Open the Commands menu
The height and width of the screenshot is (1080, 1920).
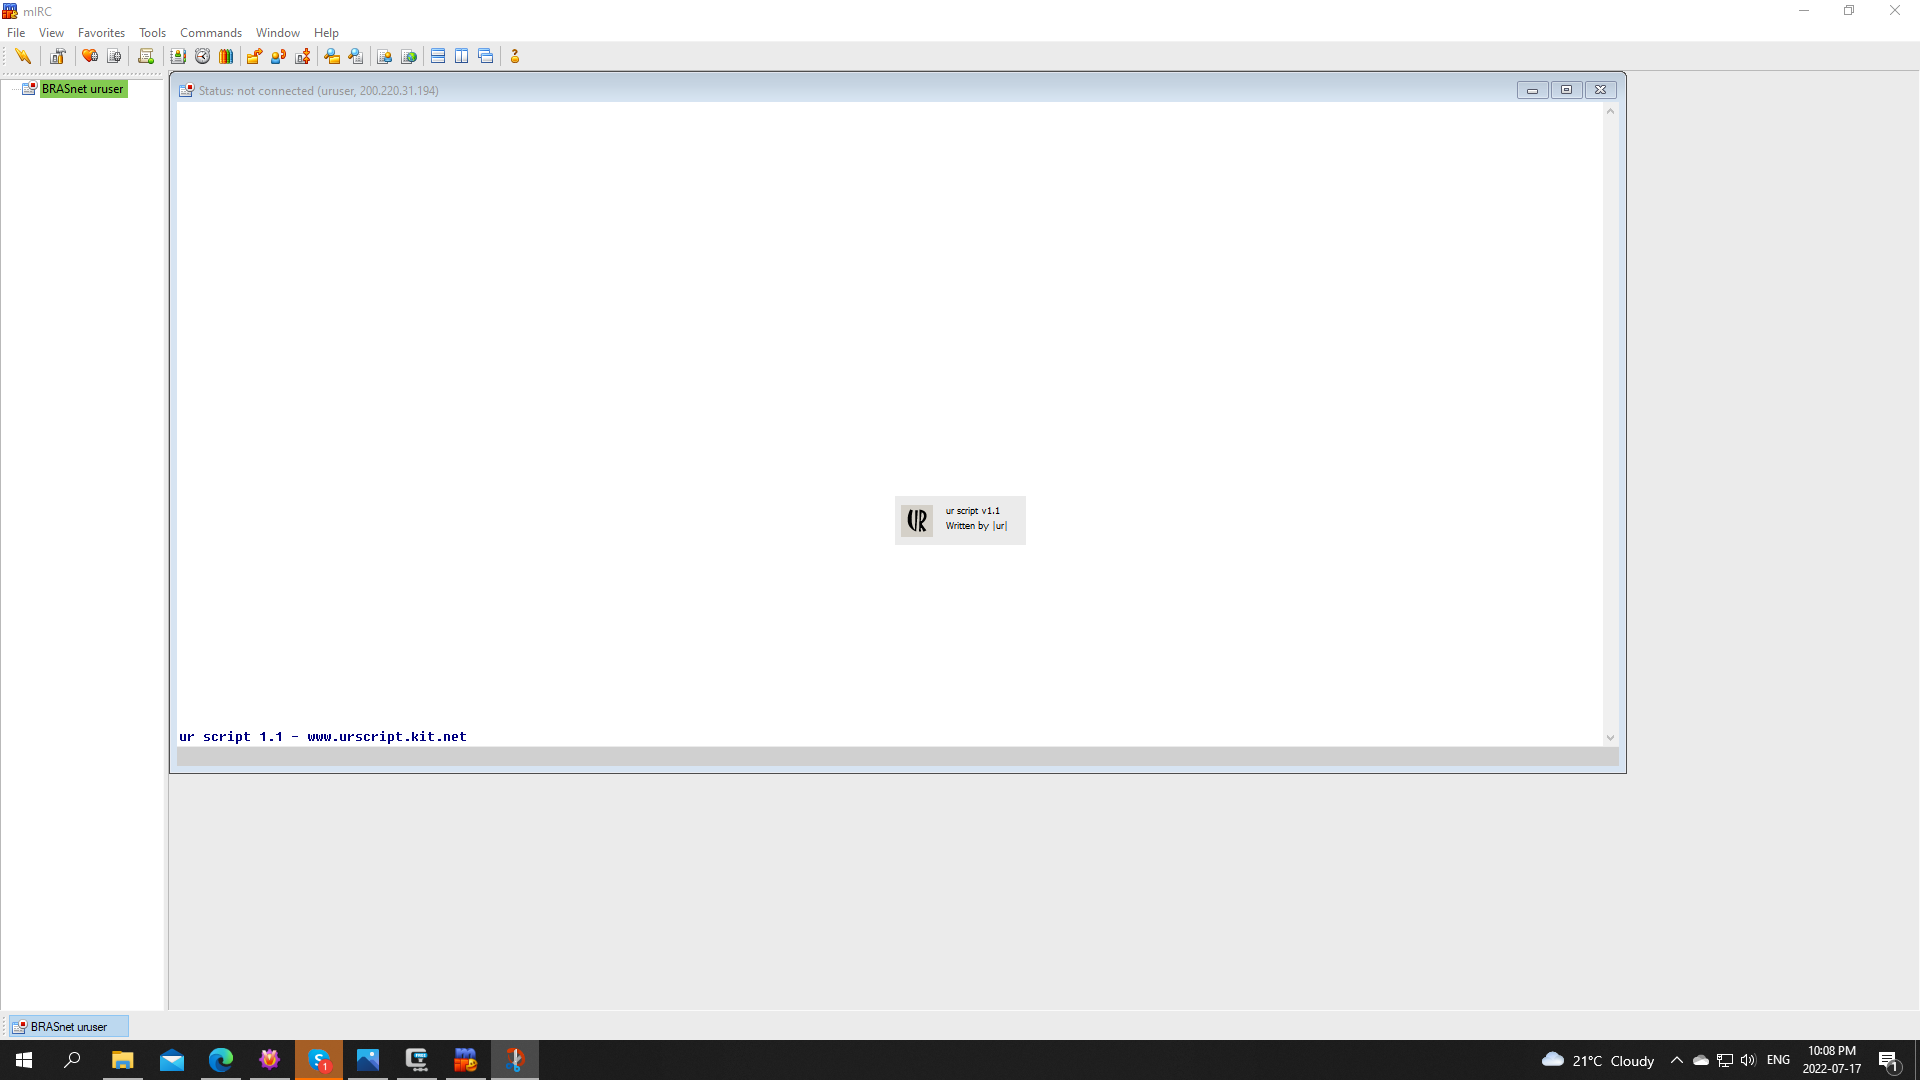pos(210,32)
